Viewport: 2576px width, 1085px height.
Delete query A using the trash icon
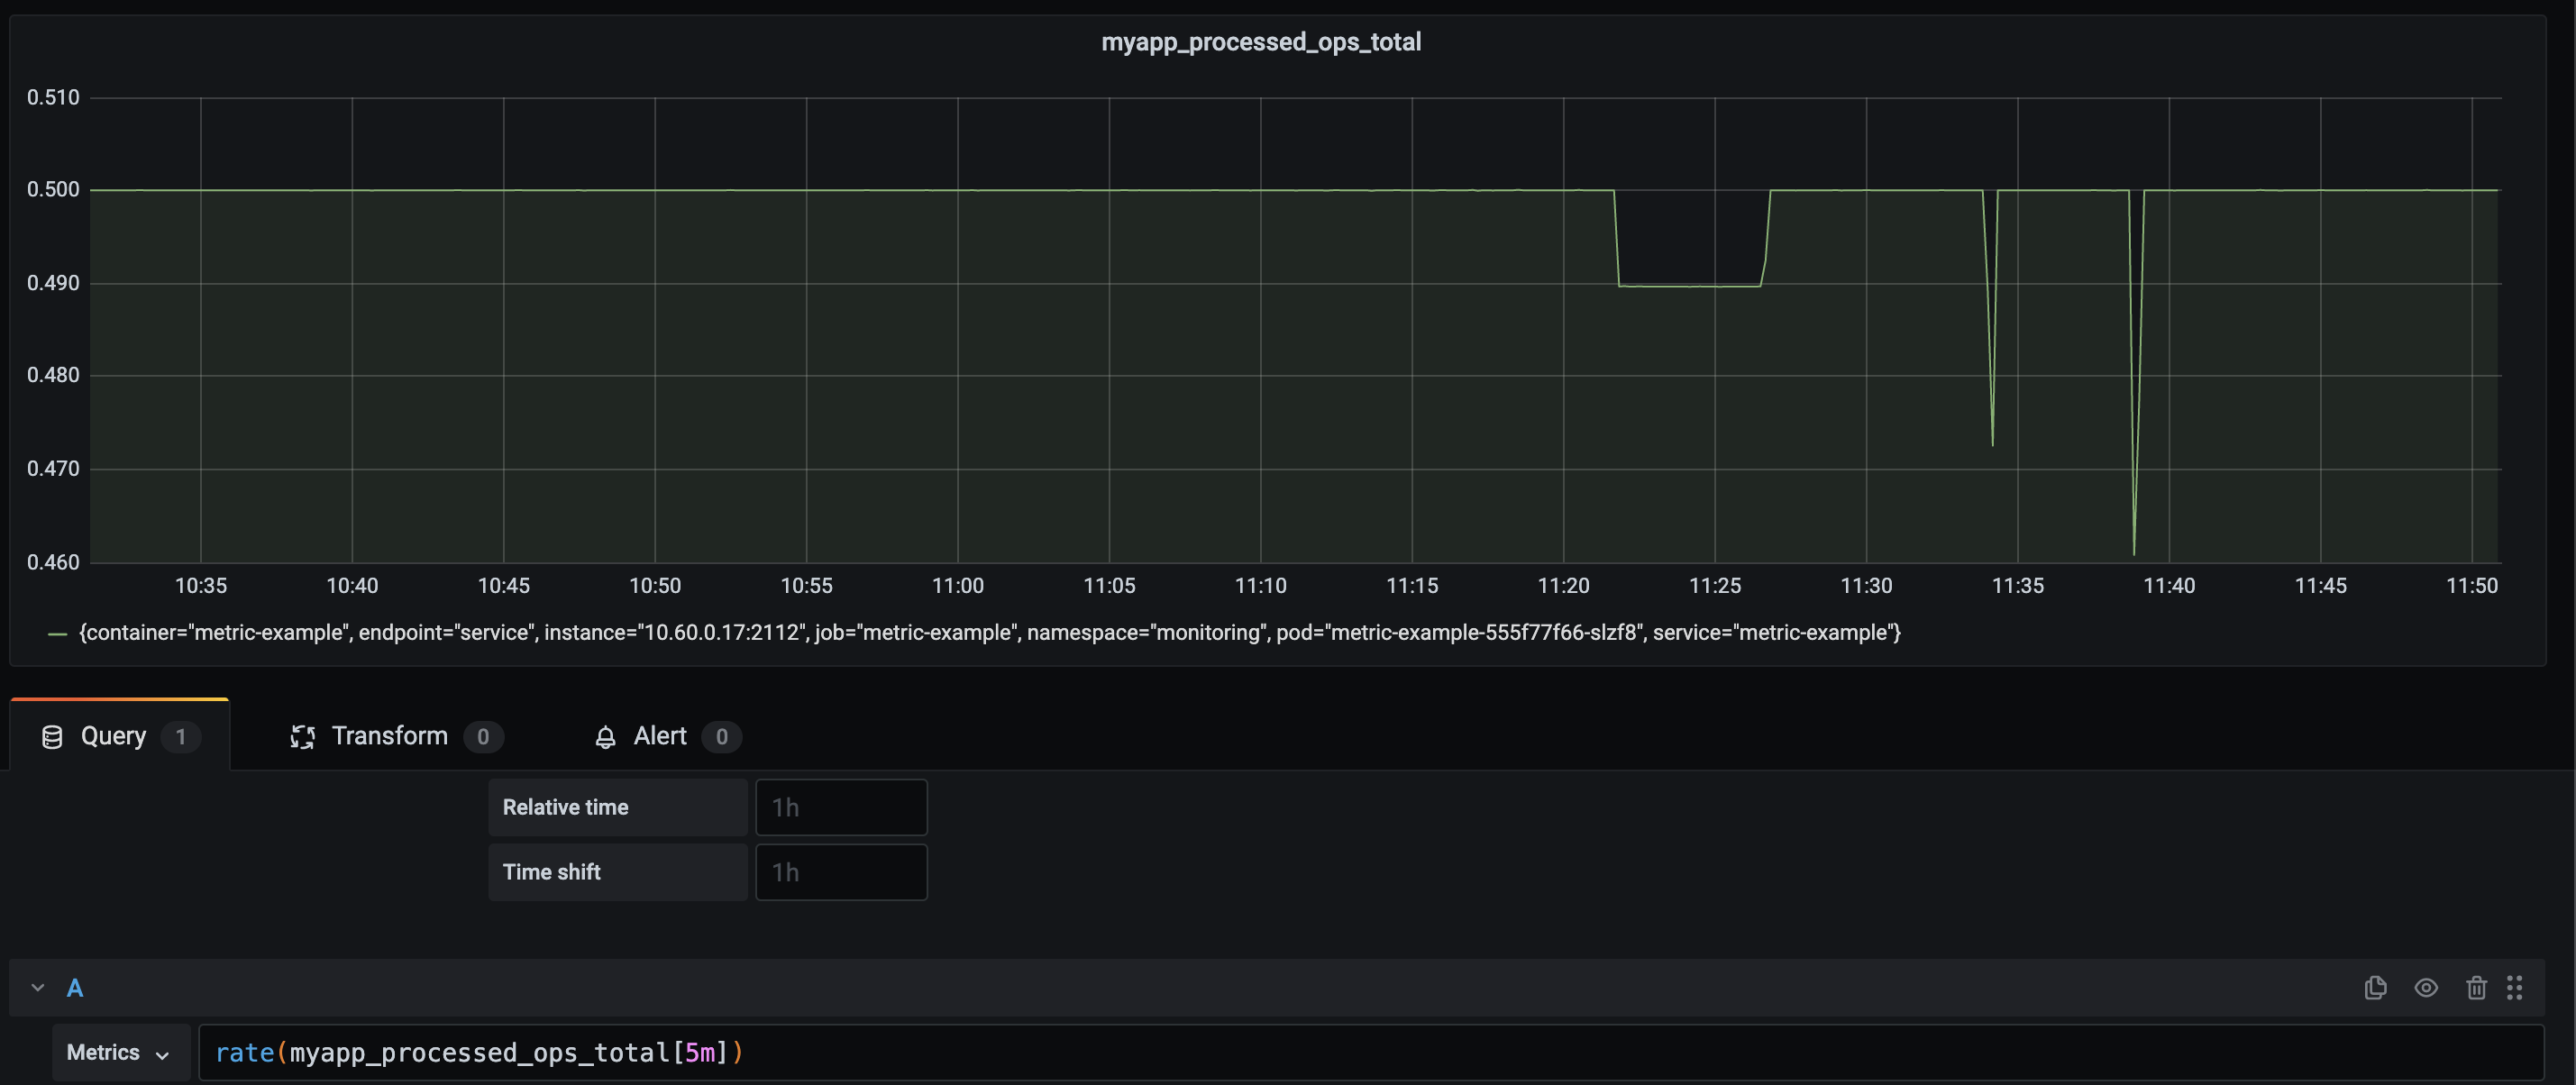(2476, 988)
